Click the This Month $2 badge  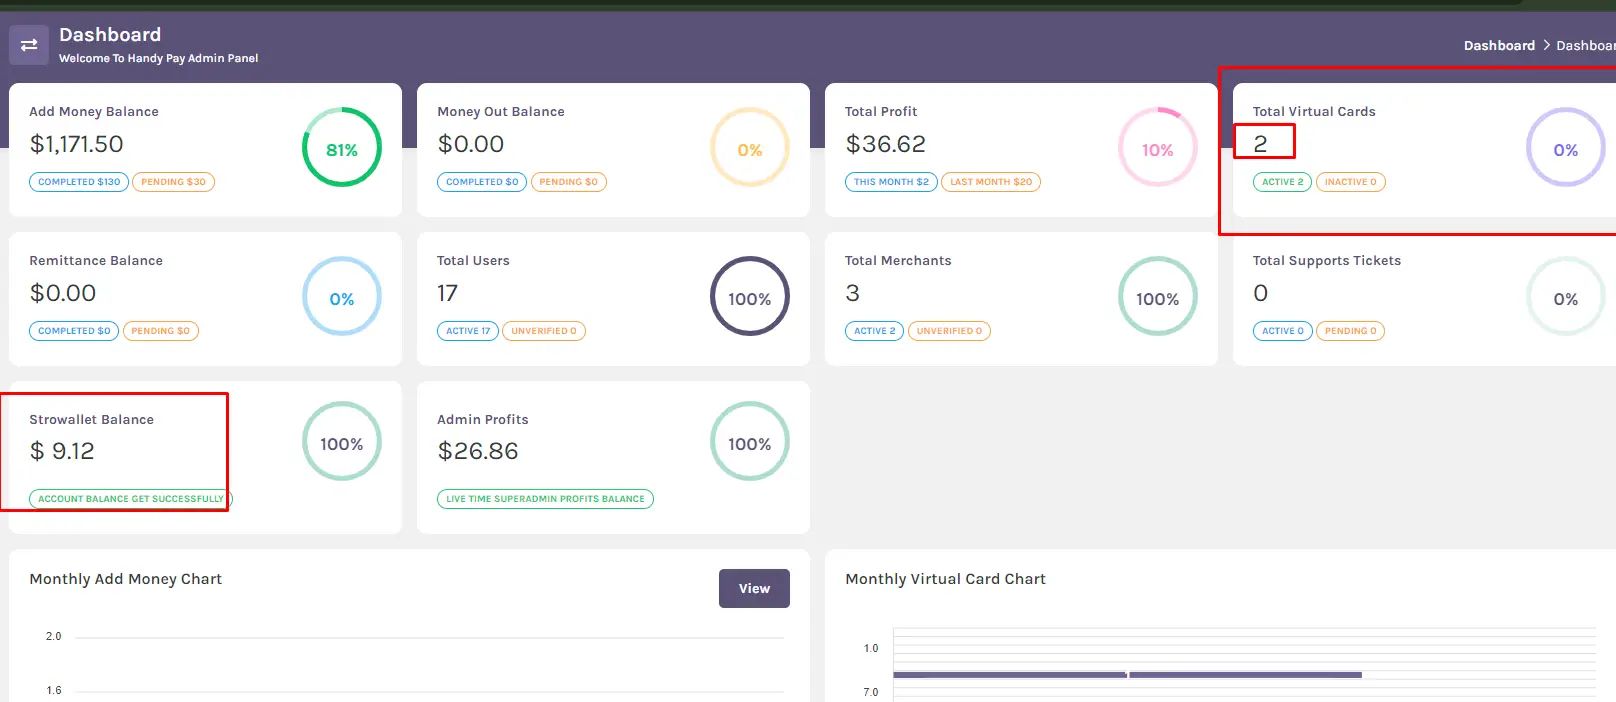pos(891,182)
